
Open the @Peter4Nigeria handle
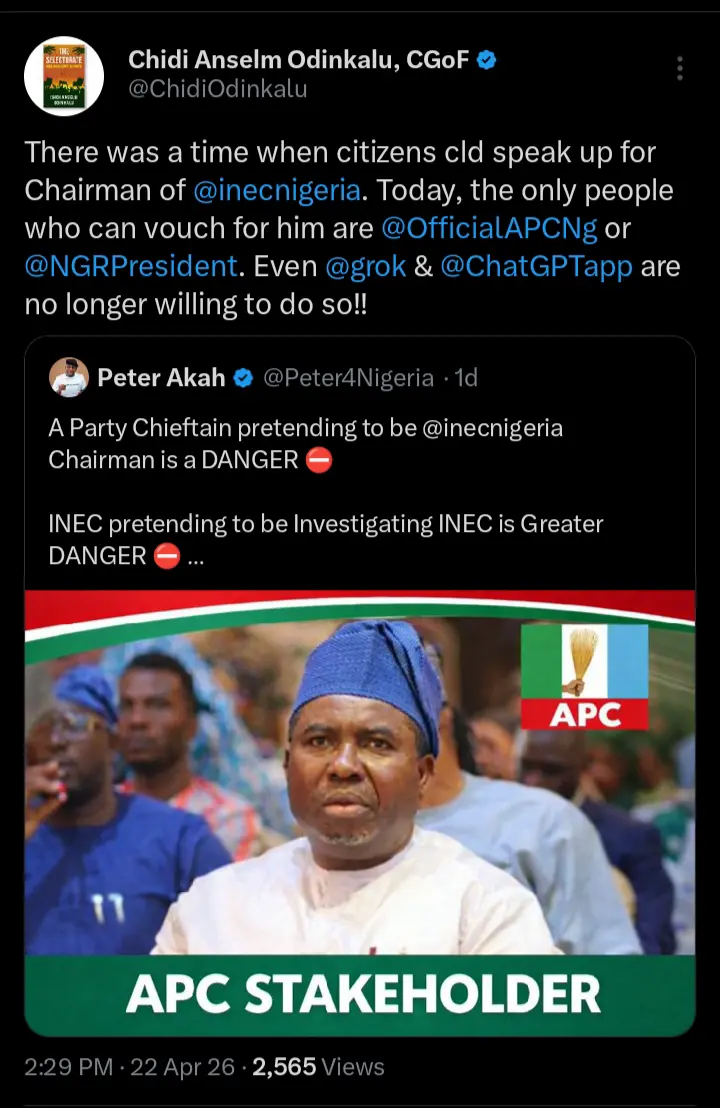click(348, 377)
